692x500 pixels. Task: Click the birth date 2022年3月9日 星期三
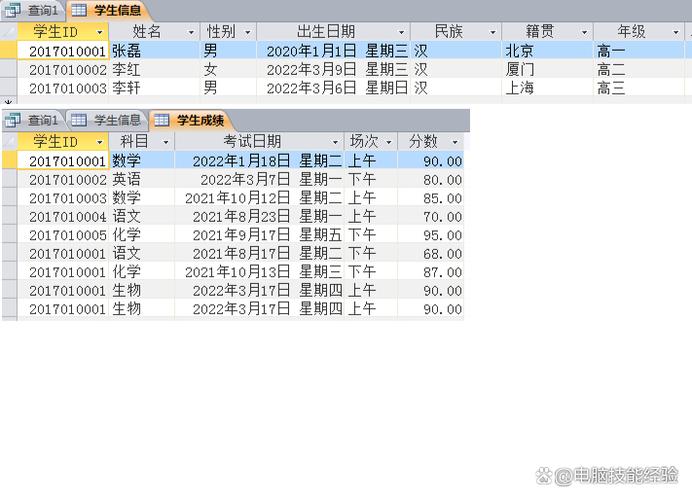click(x=334, y=69)
